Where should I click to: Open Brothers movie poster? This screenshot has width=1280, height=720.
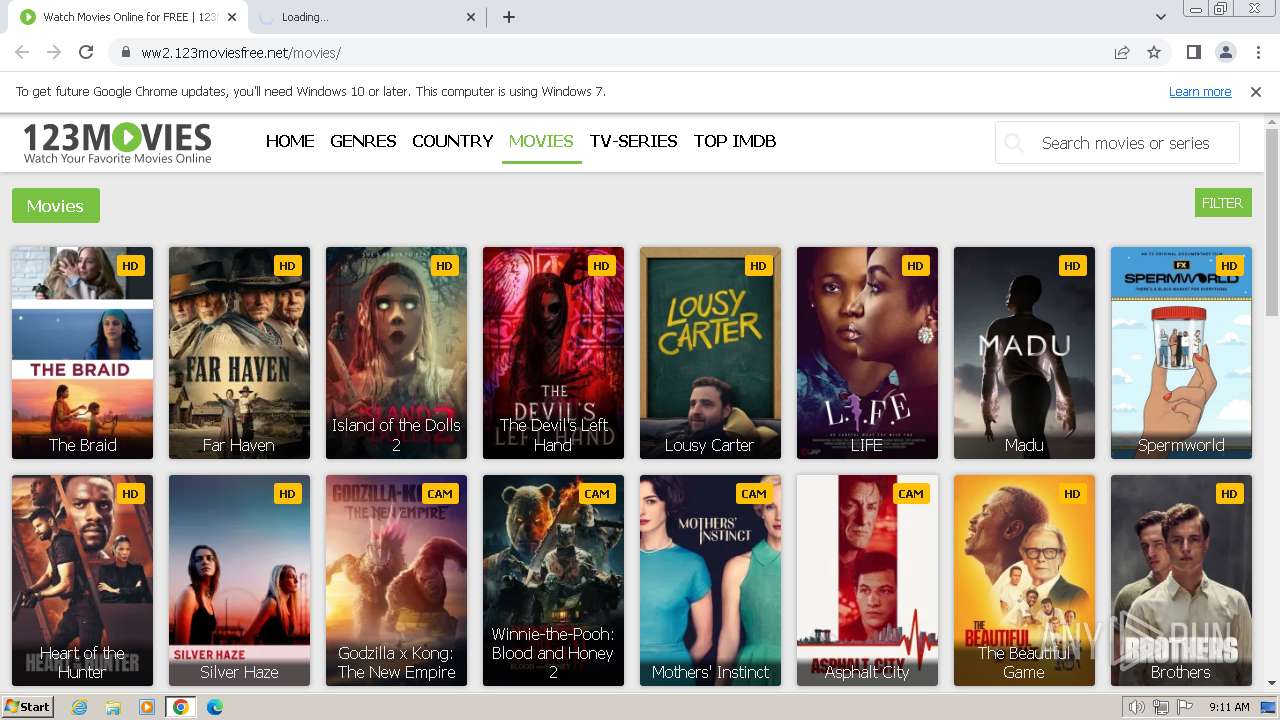point(1181,581)
